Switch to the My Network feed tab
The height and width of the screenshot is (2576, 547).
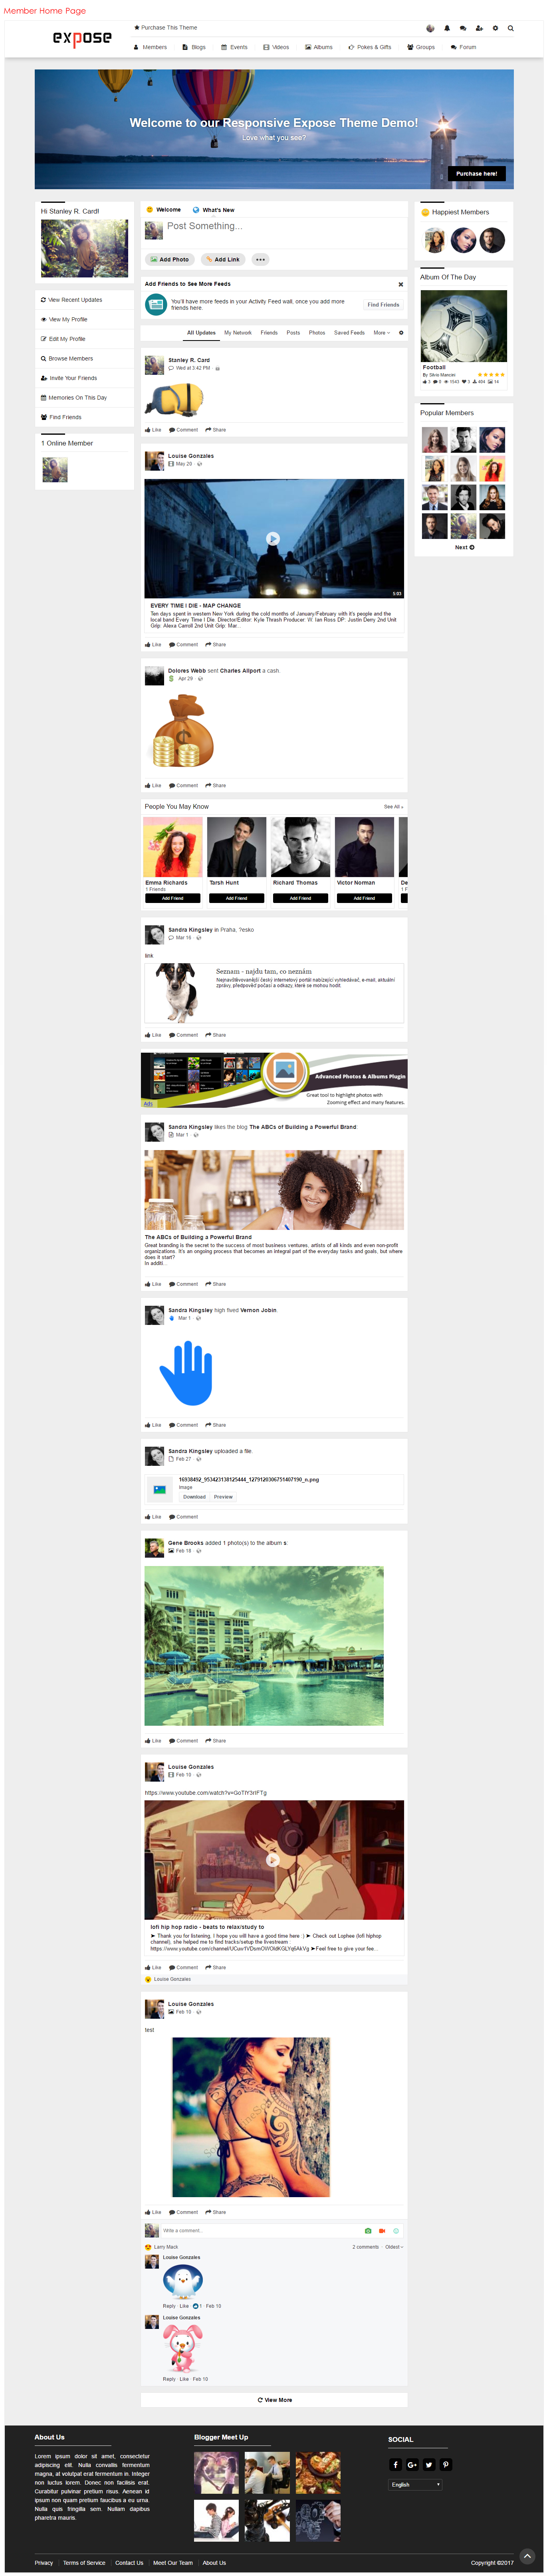(238, 333)
